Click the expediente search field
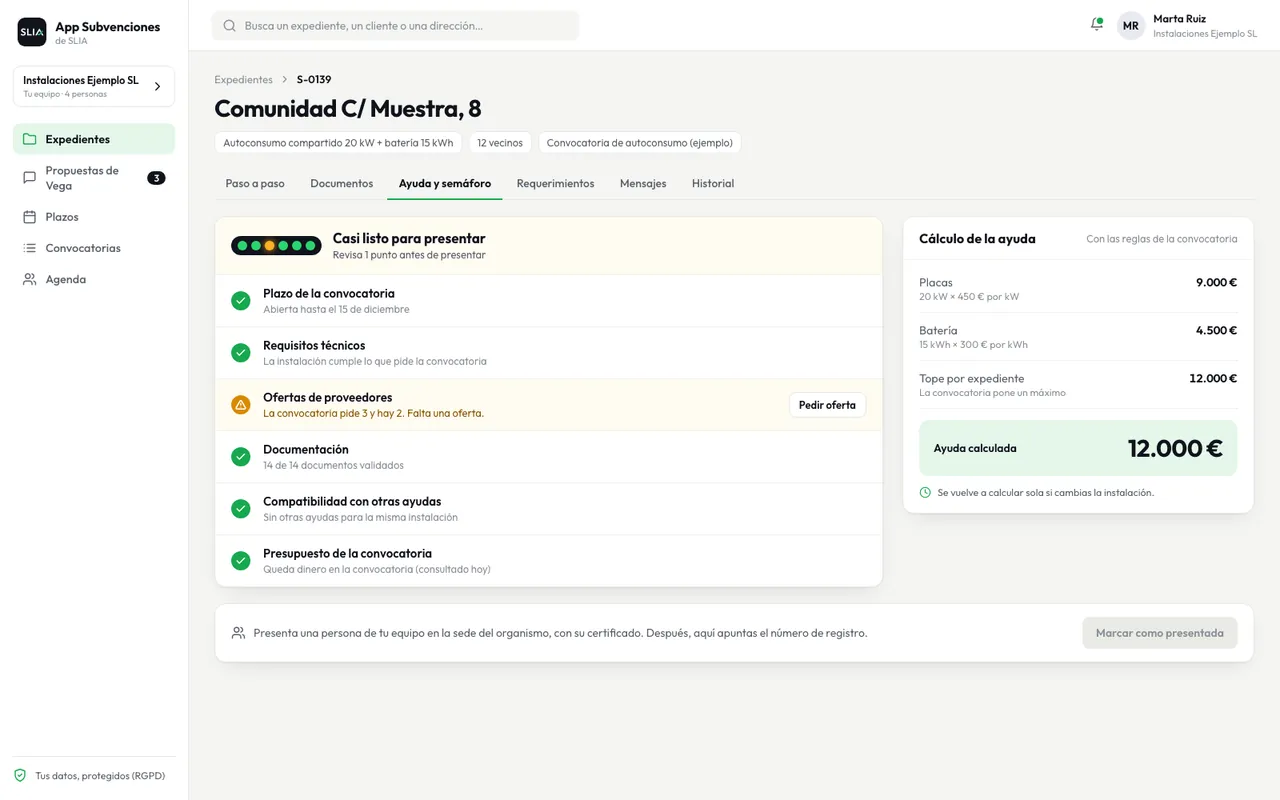 395,26
